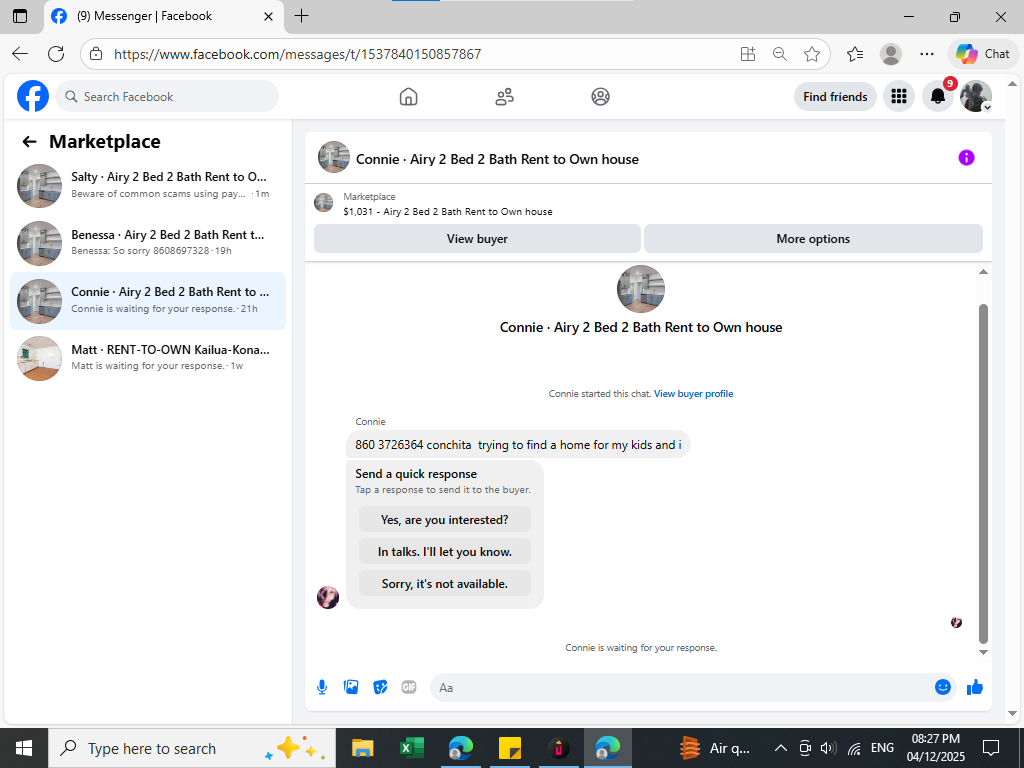Click the Find friends button
This screenshot has height=768, width=1024.
coord(835,97)
